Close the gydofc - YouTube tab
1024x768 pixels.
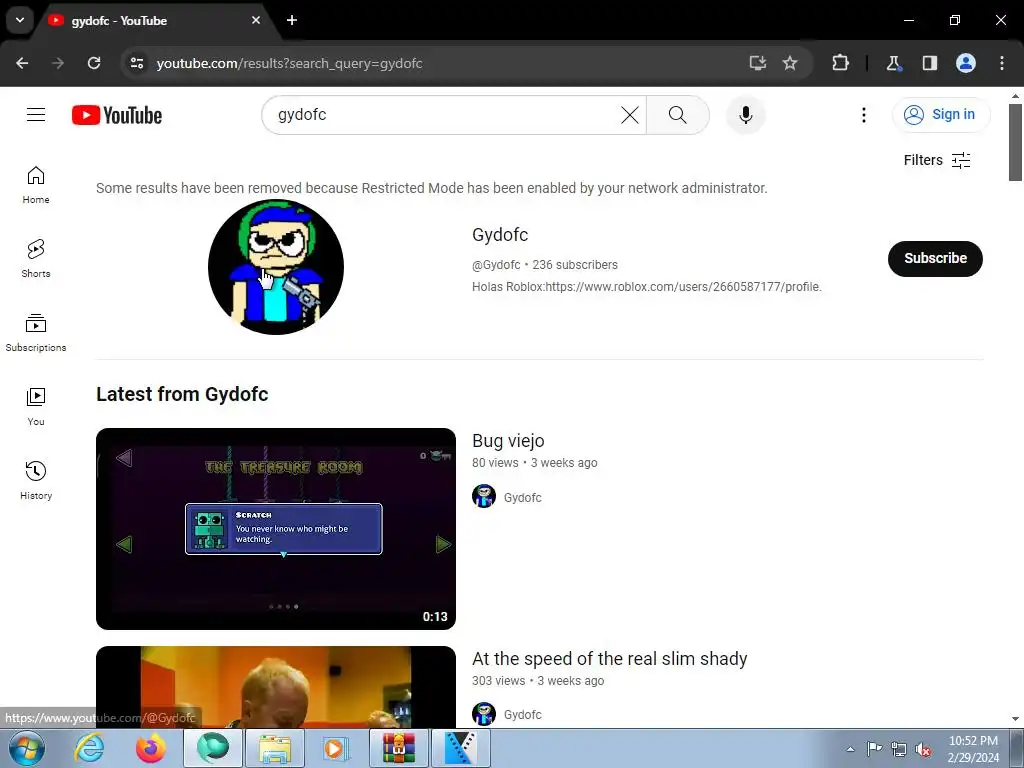click(x=256, y=20)
